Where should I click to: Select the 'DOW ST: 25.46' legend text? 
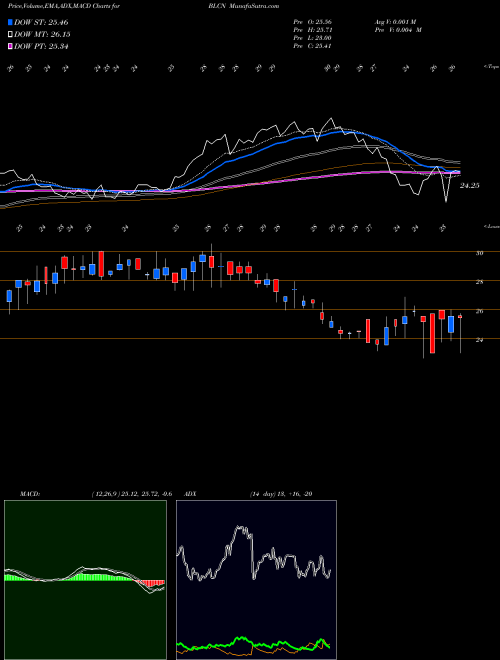pos(41,22)
